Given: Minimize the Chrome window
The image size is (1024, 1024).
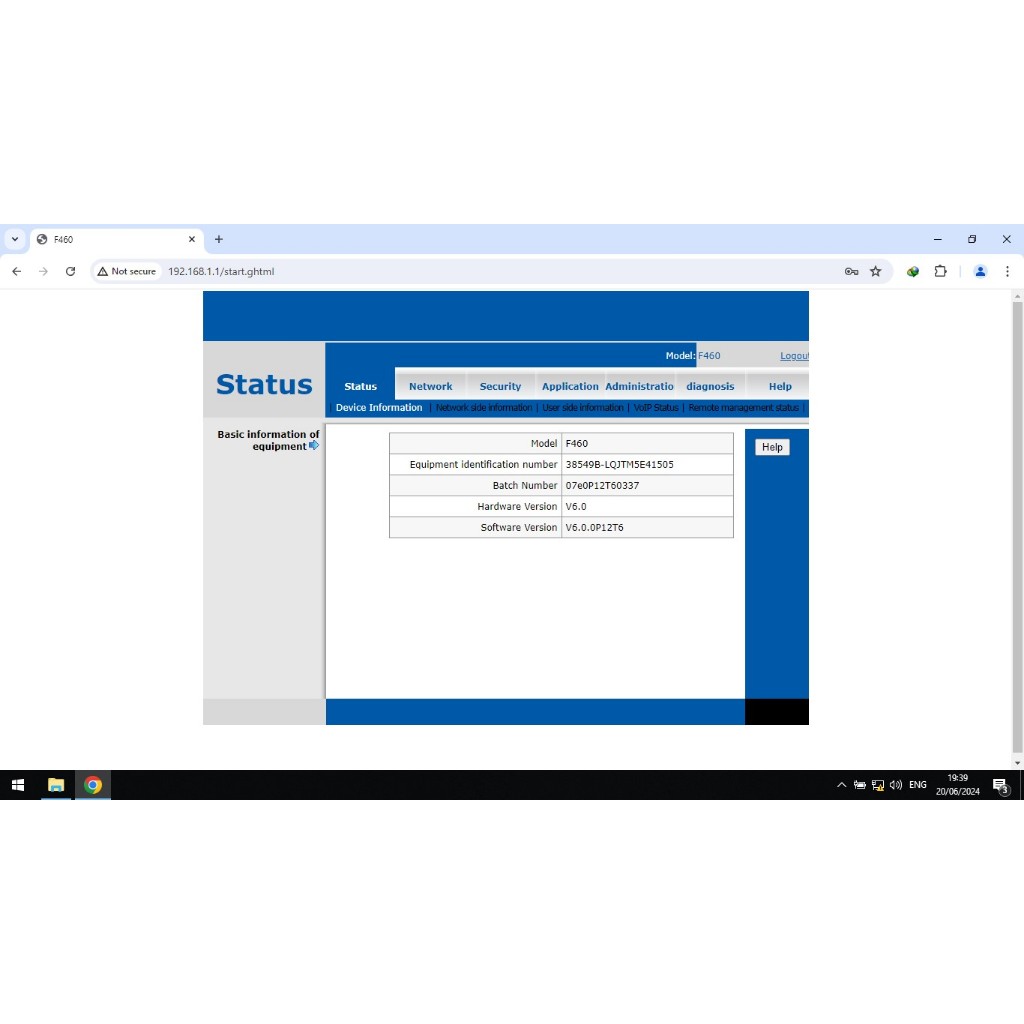Looking at the screenshot, I should click(x=938, y=240).
